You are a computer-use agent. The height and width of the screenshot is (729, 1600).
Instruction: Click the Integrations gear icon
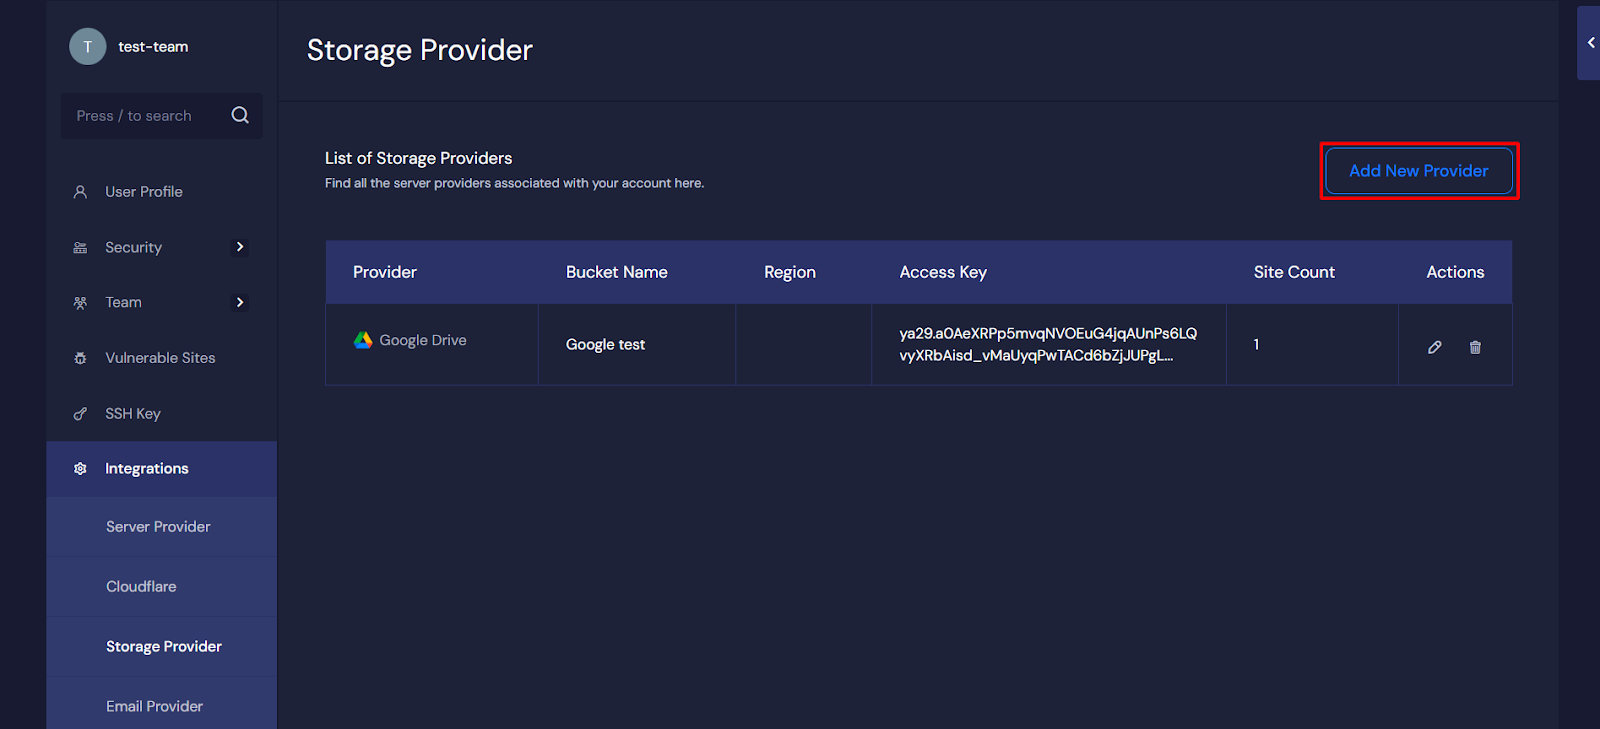pyautogui.click(x=80, y=469)
